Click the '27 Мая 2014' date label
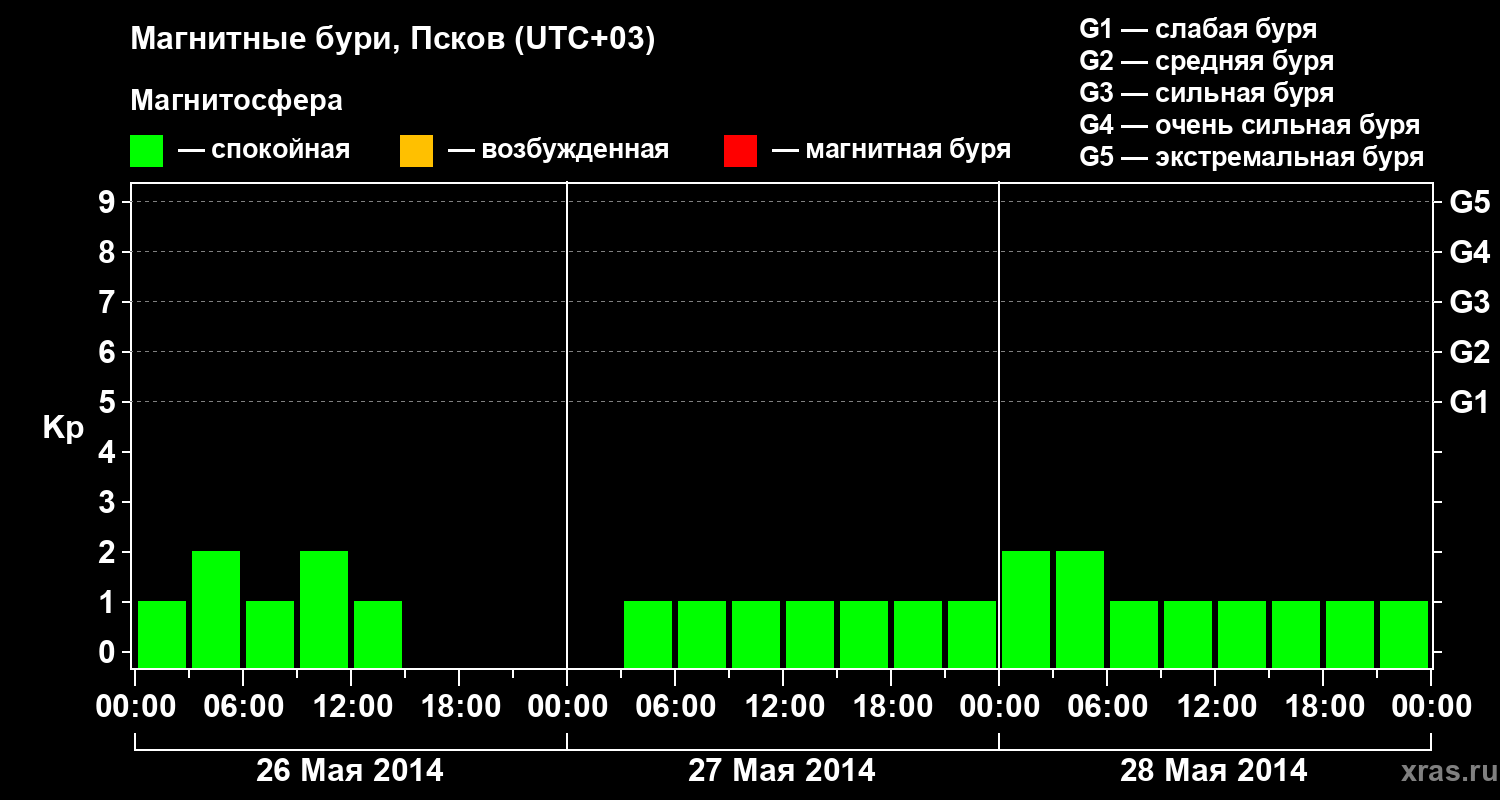 [782, 771]
